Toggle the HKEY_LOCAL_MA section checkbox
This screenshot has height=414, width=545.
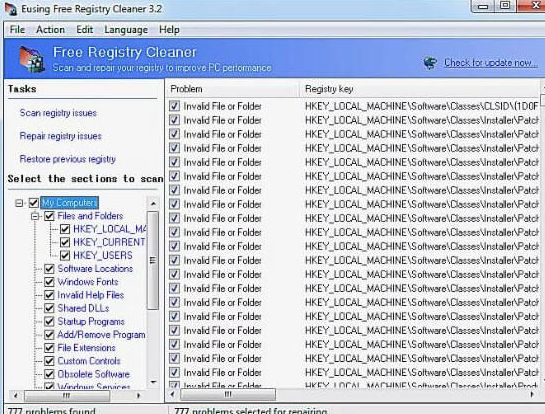65,229
